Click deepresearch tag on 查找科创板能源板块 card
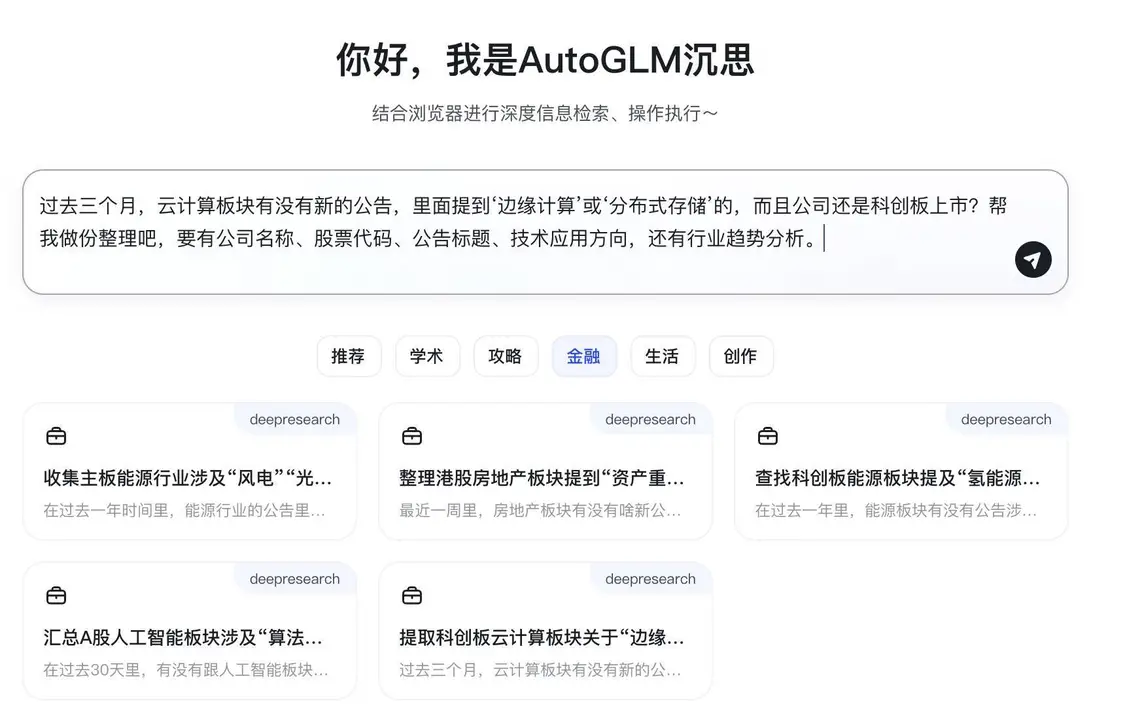 coord(1006,420)
